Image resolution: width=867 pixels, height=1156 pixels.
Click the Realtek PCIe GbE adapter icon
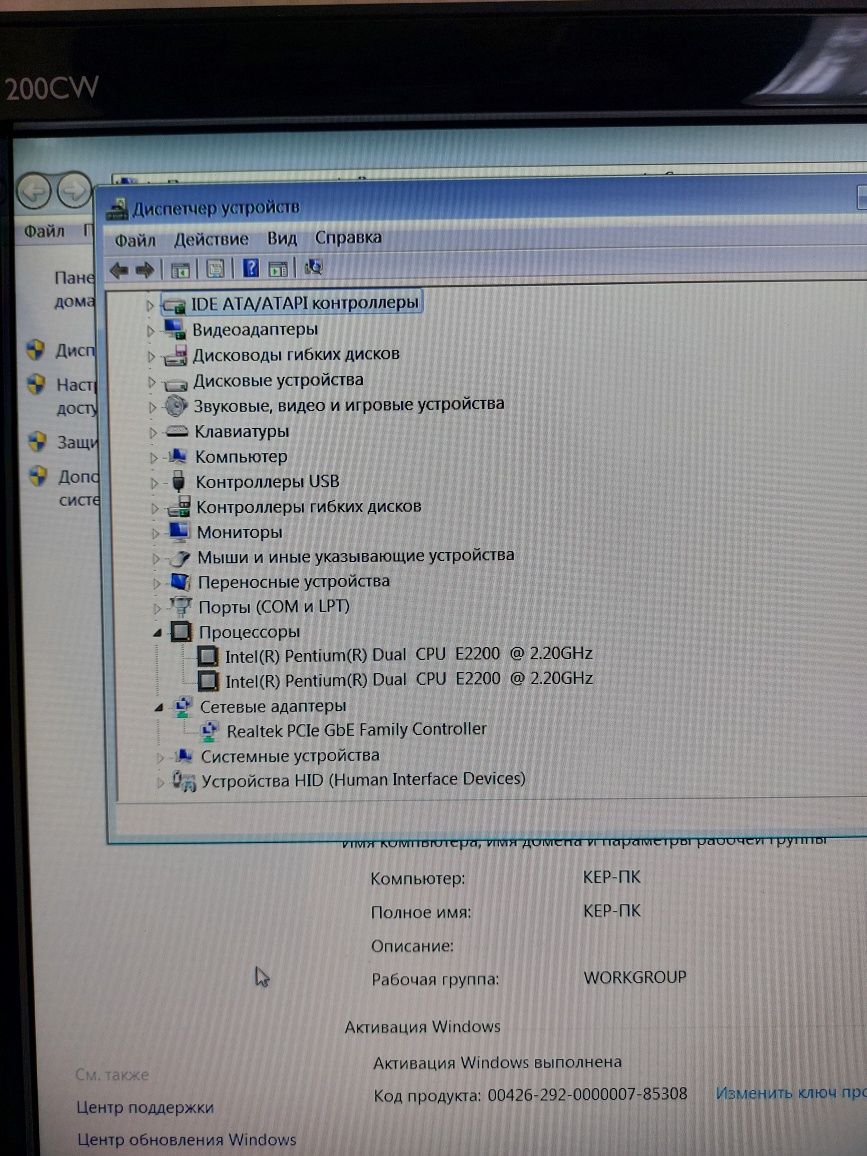(x=209, y=731)
